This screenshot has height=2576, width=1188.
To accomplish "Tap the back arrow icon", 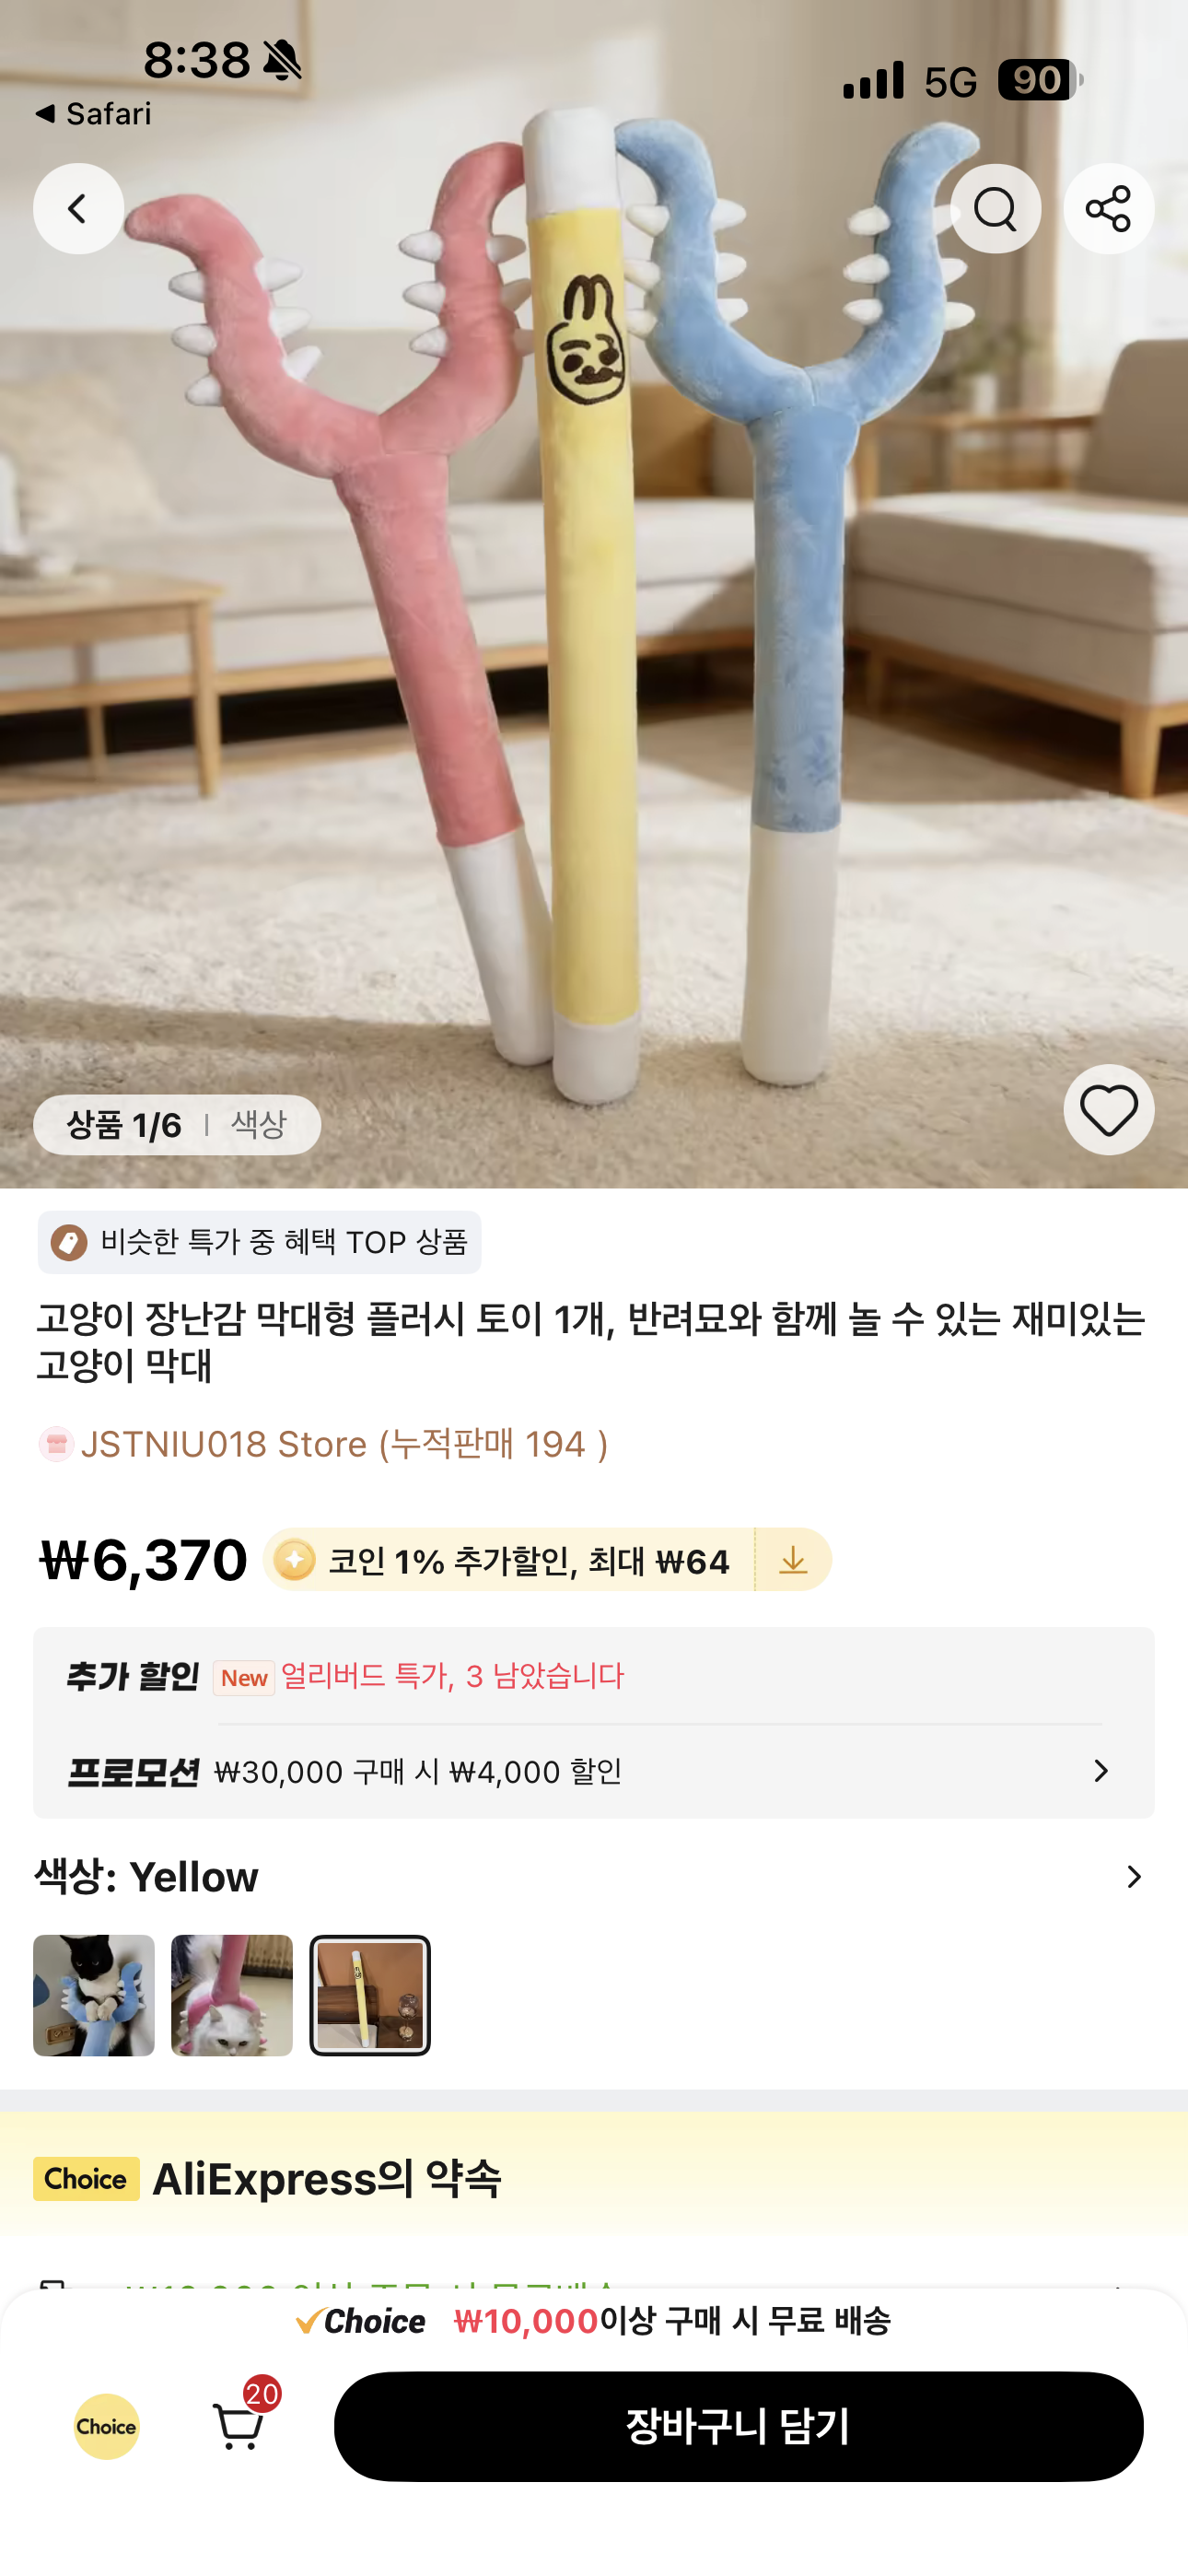I will [78, 208].
